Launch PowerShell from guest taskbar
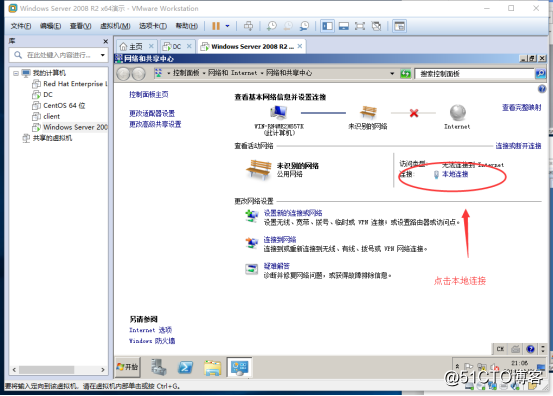 [186, 367]
